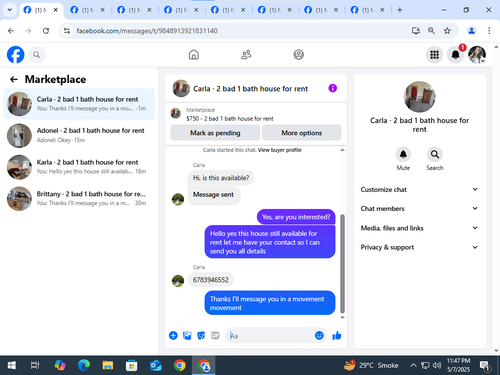This screenshot has width=500, height=375.
Task: Open the plus more actions icon
Action: pos(173,335)
